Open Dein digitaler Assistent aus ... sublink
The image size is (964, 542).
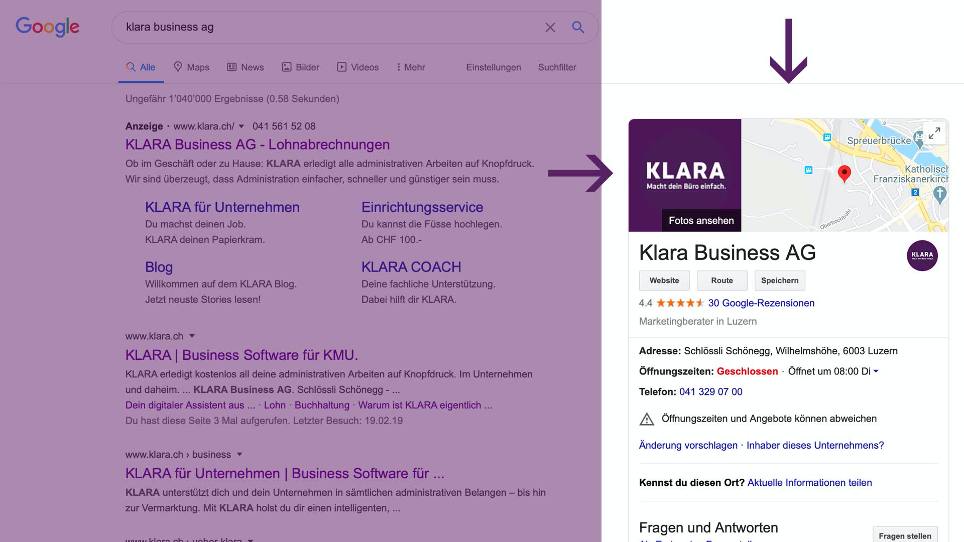coord(190,405)
